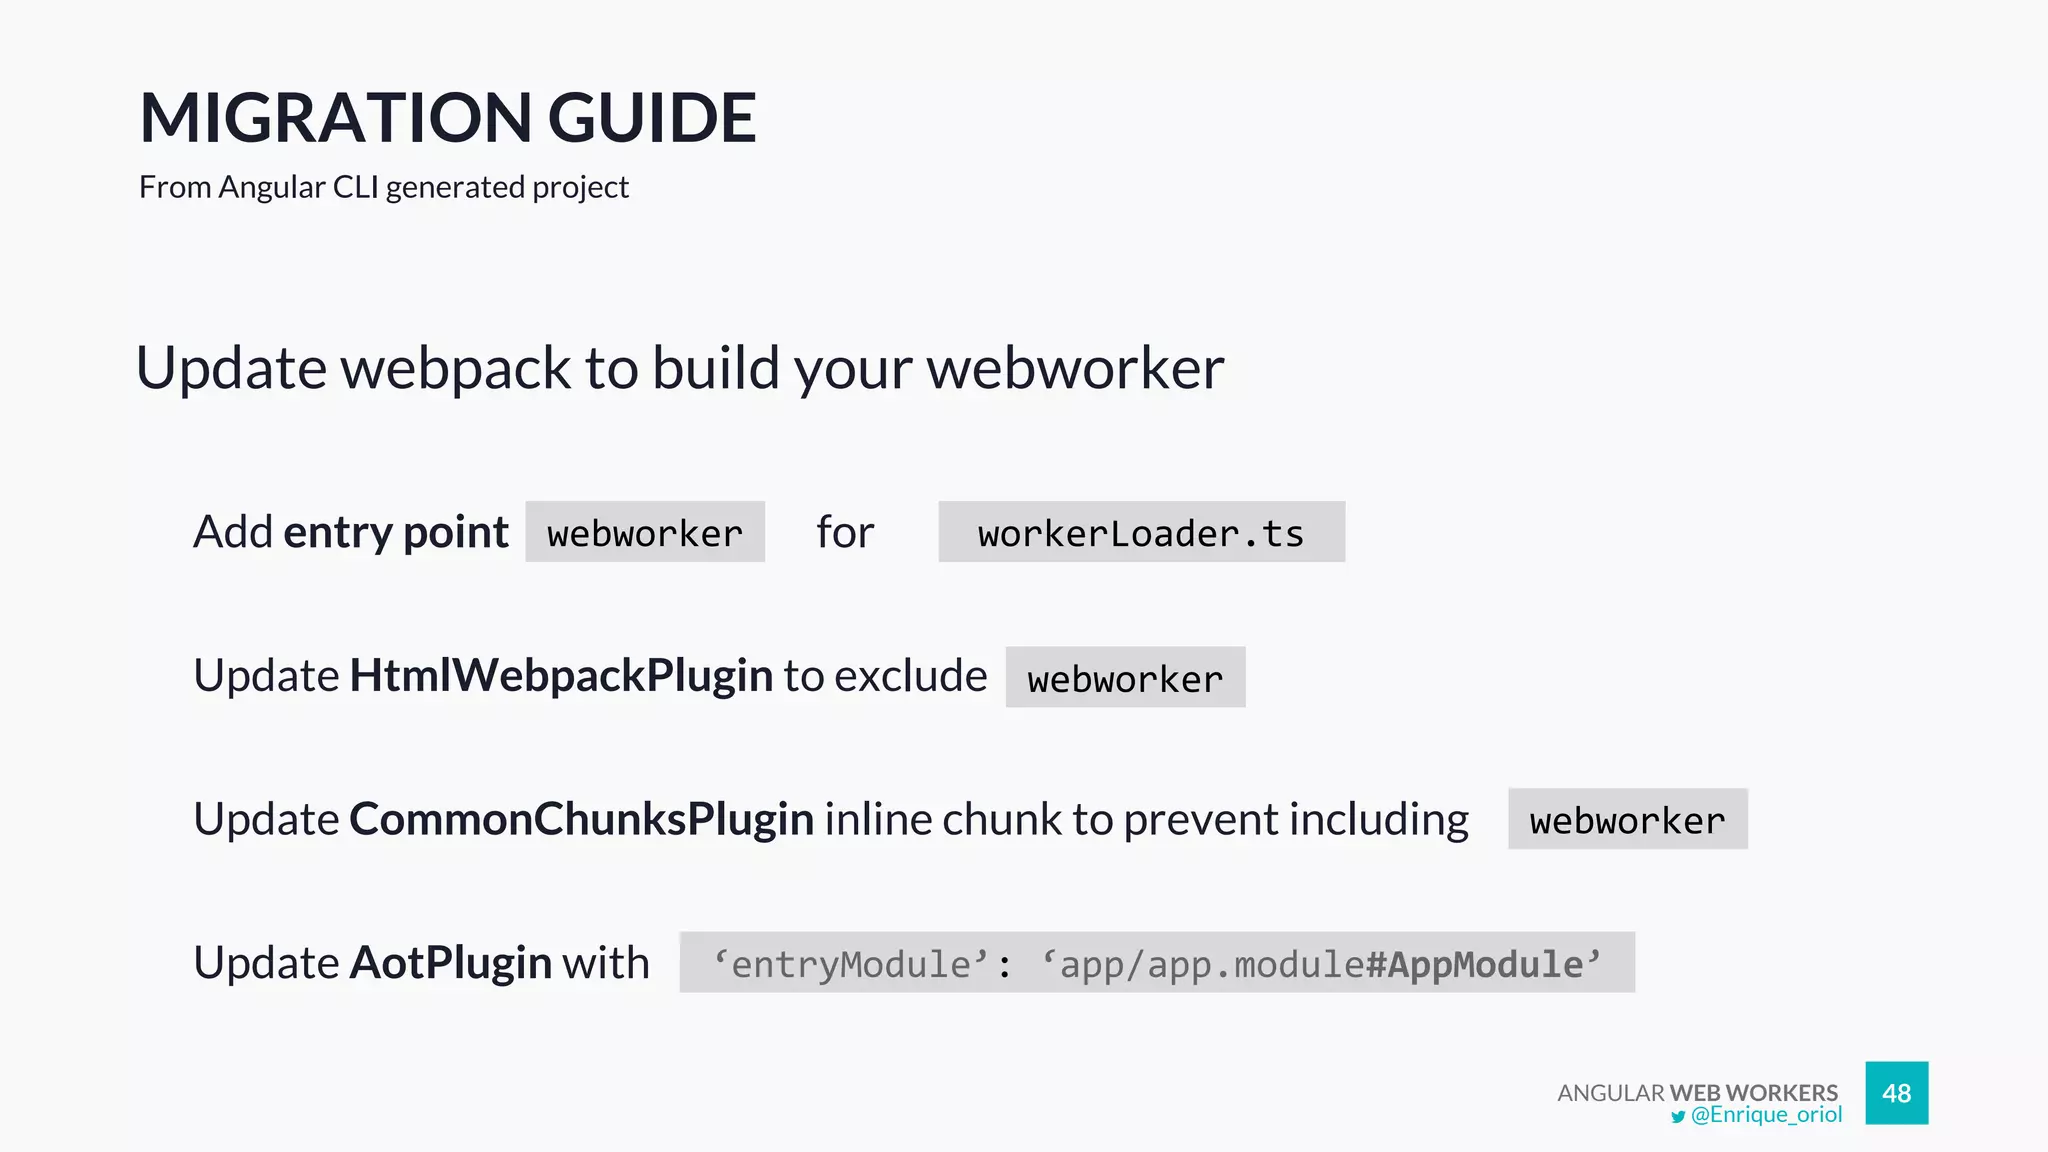This screenshot has height=1152, width=2048.
Task: Click webworker box on CommonChunksPlugin line
Action: tap(1627, 820)
